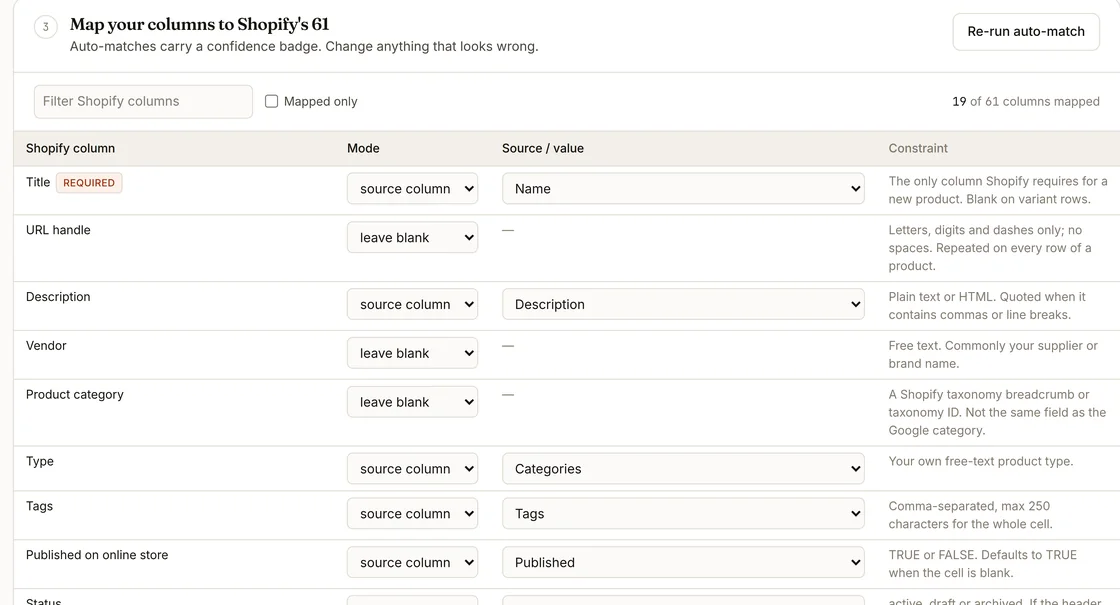Click the Title row label
This screenshot has height=605, width=1120.
point(38,182)
